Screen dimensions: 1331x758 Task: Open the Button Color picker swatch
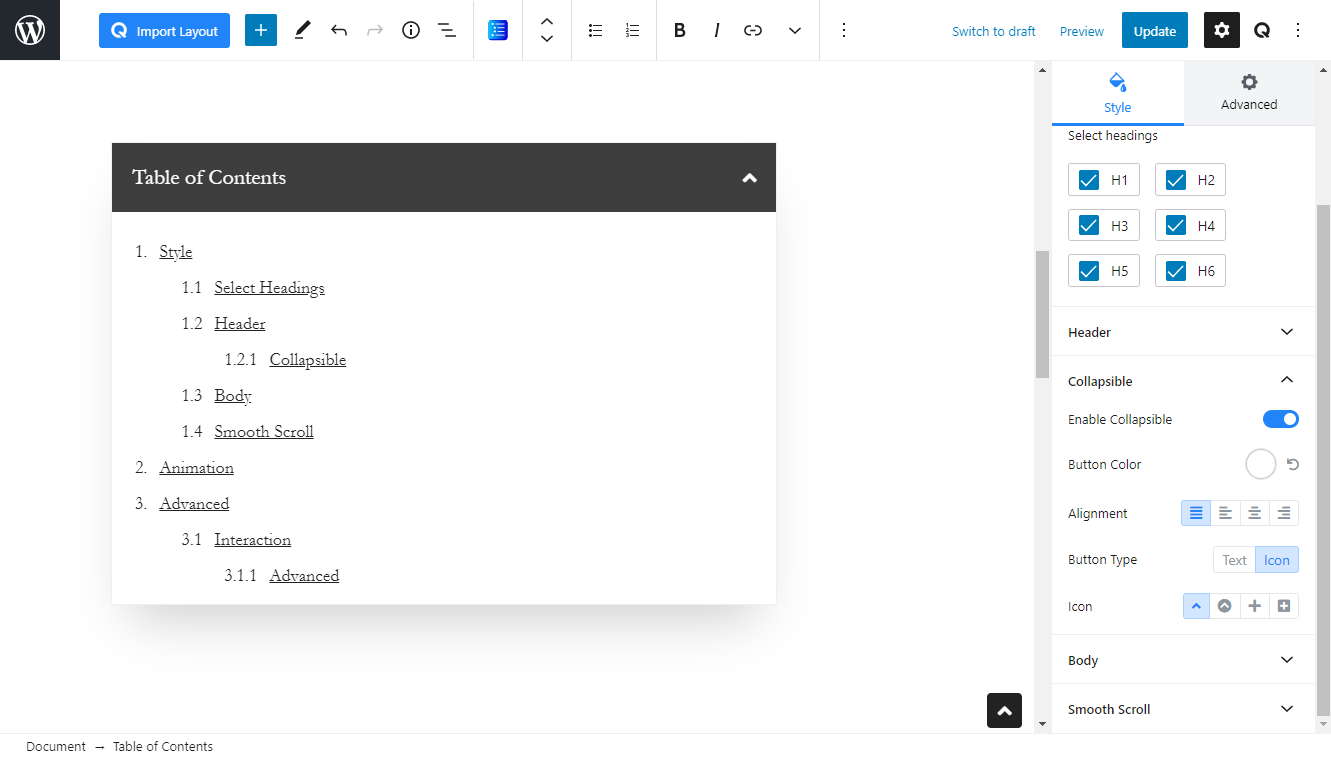tap(1261, 464)
